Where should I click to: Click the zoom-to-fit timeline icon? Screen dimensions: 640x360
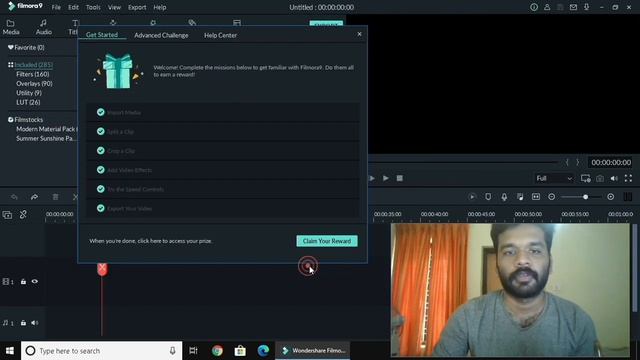click(x=536, y=197)
